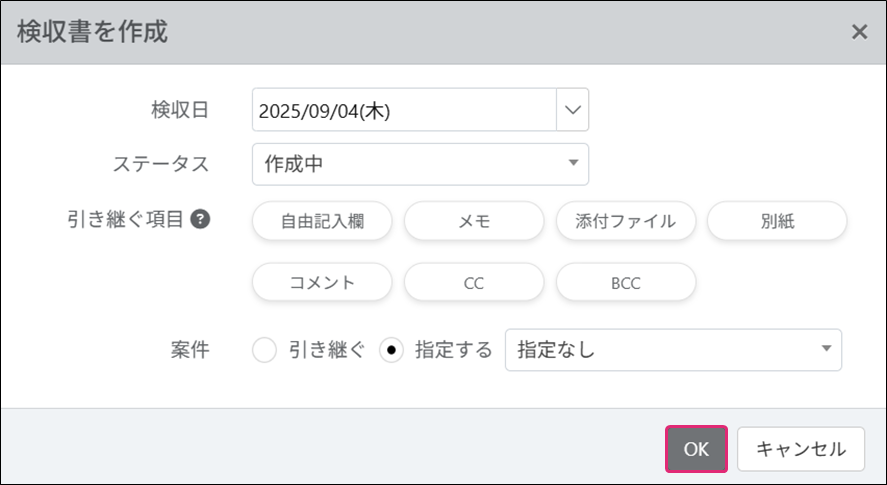Click the help icon beside 引き継ぐ項目
The width and height of the screenshot is (887, 485).
tap(200, 220)
